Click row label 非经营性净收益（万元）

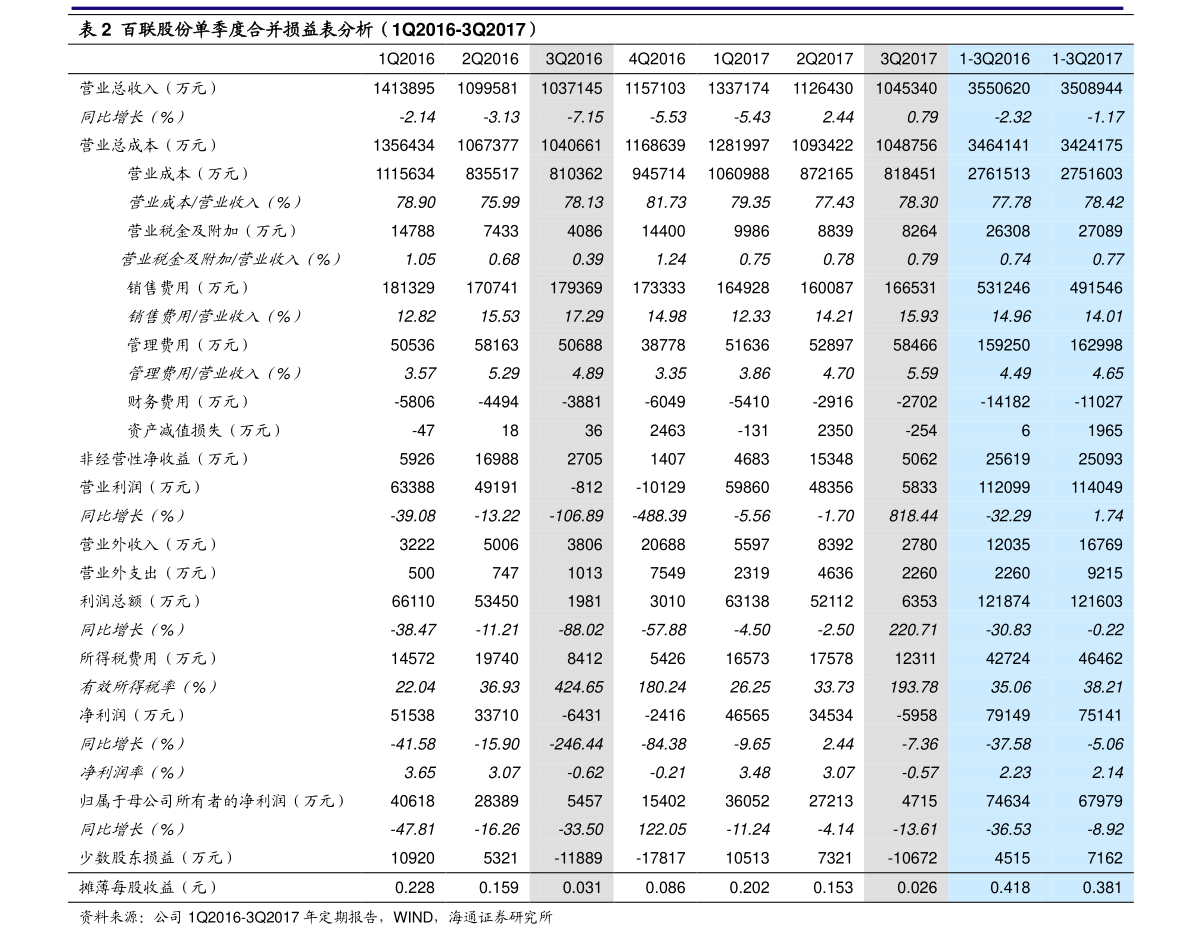pos(164,459)
